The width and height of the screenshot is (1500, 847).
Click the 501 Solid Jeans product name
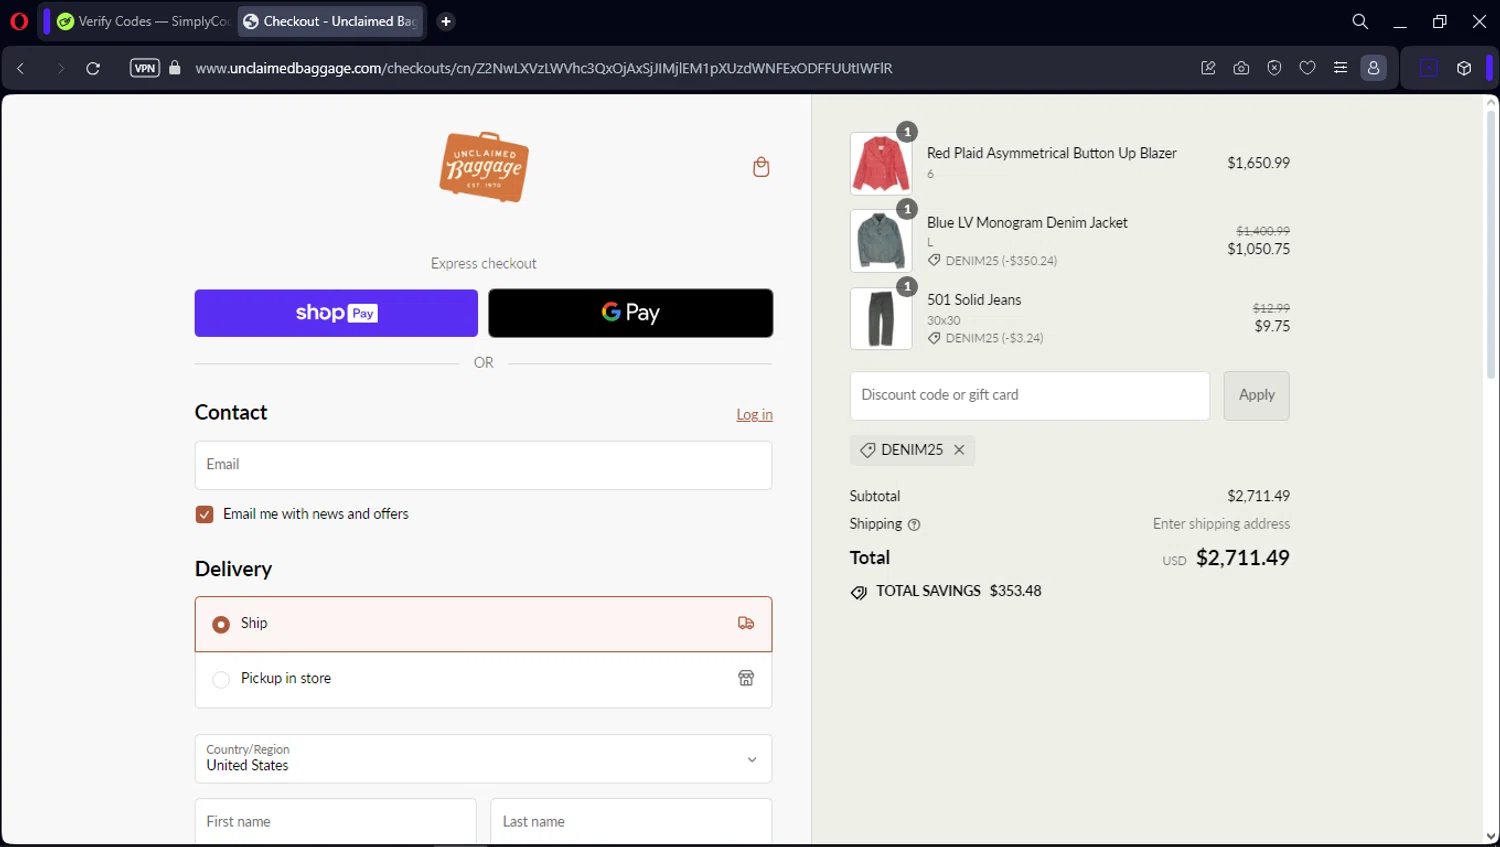tap(974, 300)
